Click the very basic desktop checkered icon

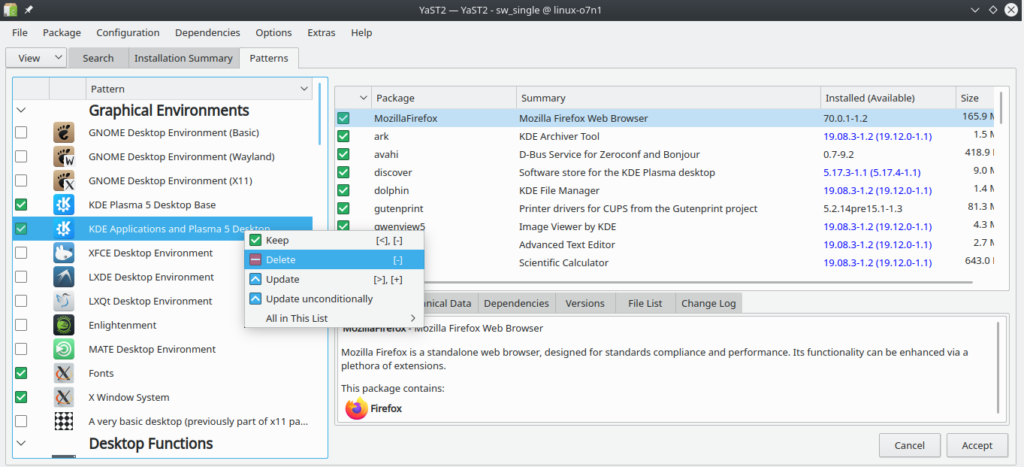(x=64, y=421)
